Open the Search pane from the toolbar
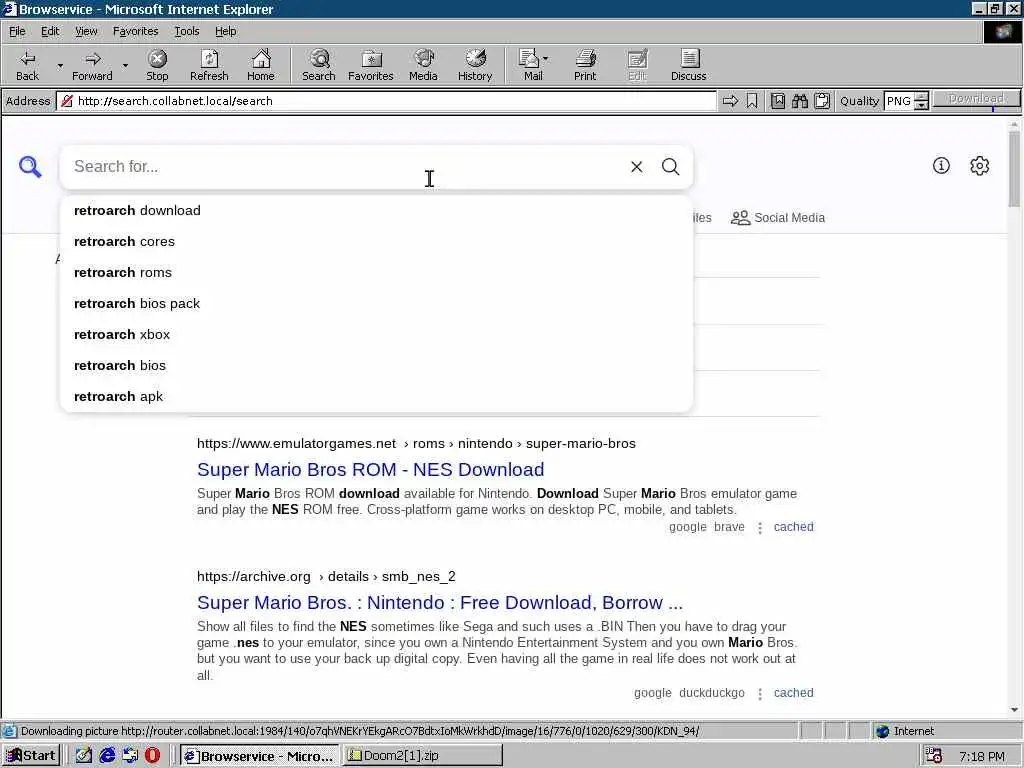Image resolution: width=1024 pixels, height=768 pixels. point(319,65)
